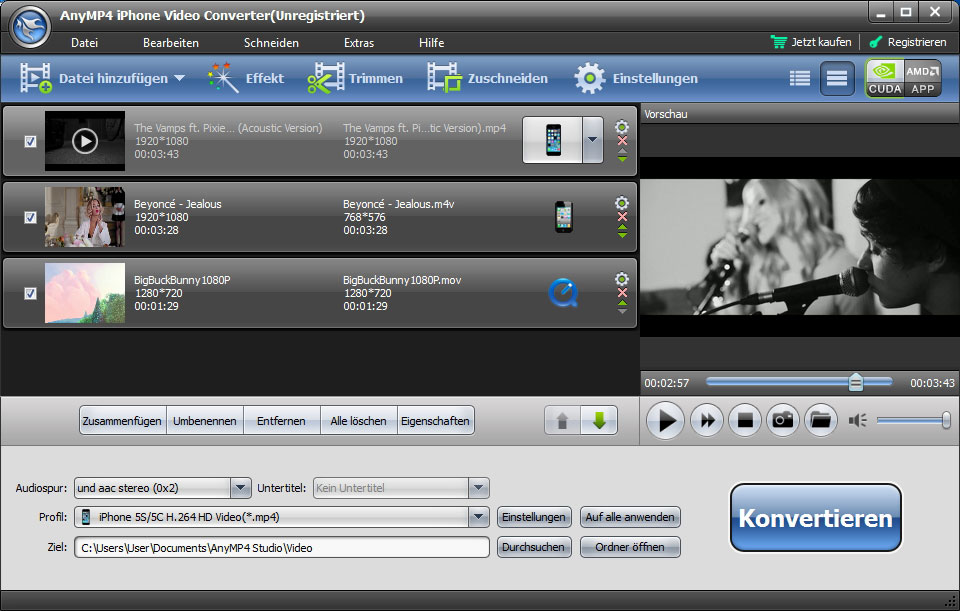Open the Zuschneiden crop tool

(x=487, y=78)
